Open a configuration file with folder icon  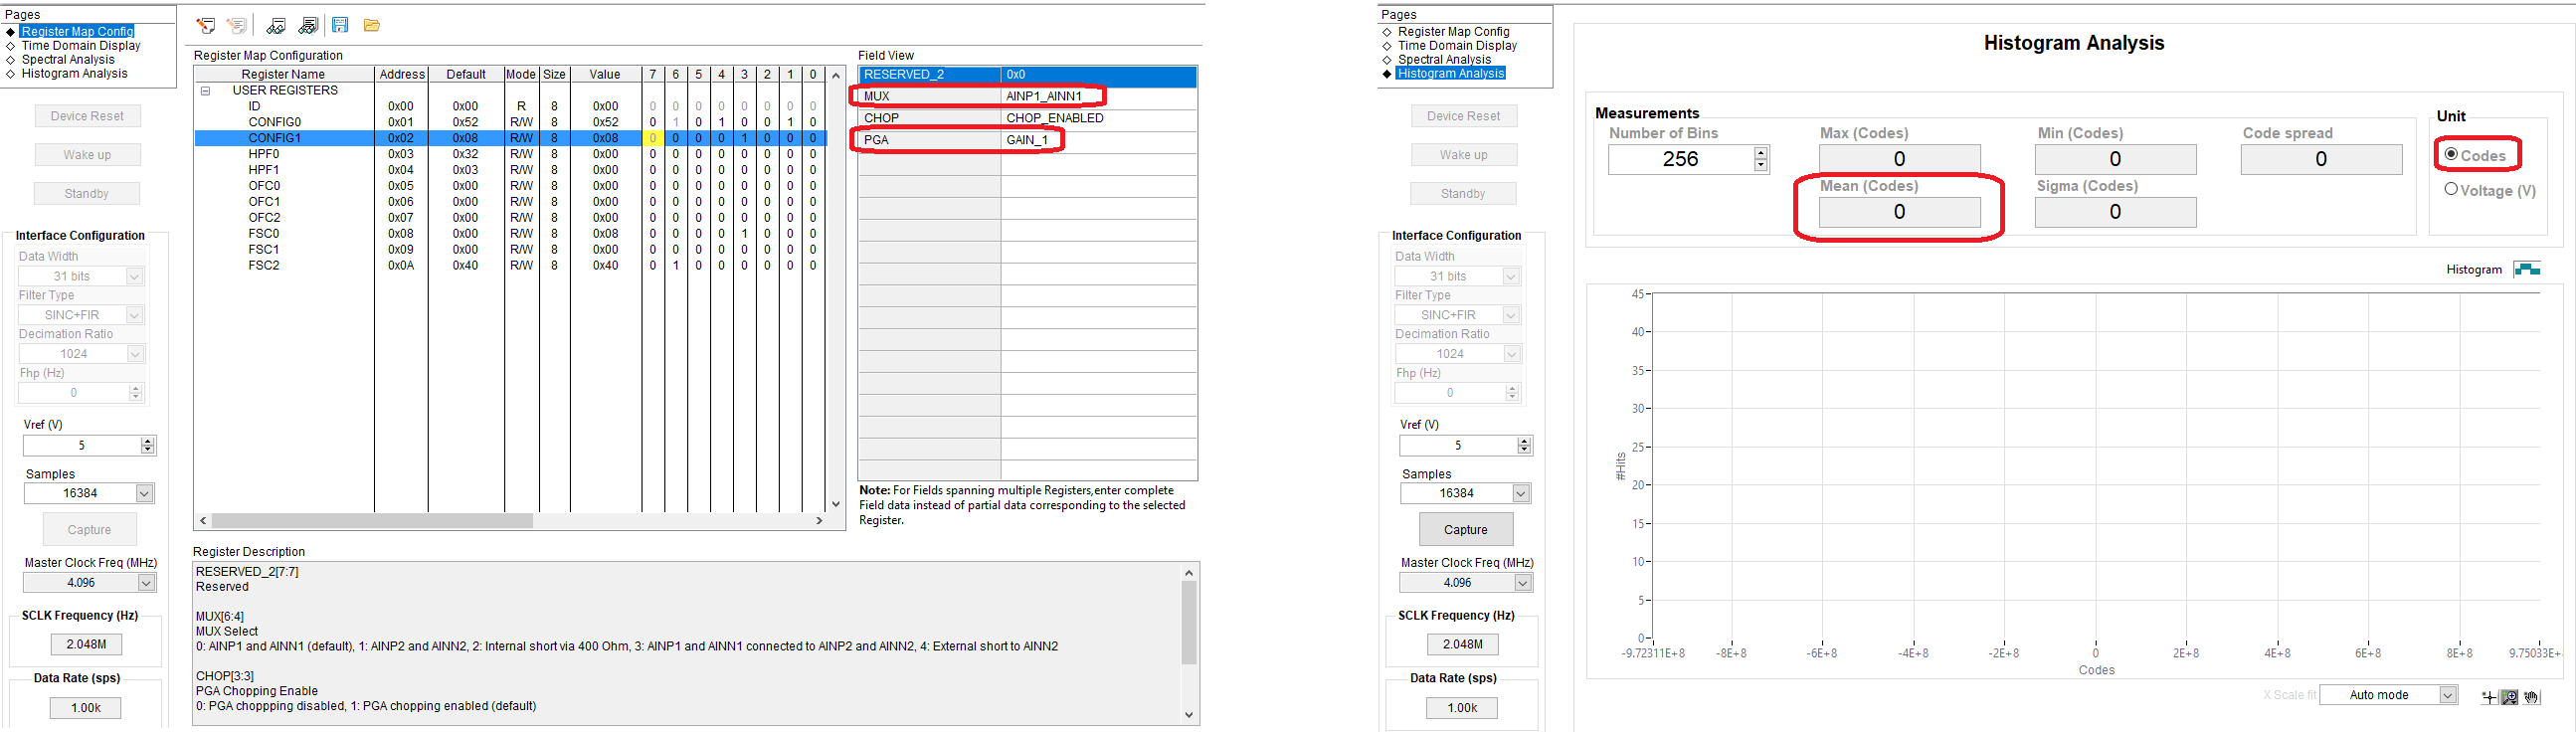coord(371,25)
